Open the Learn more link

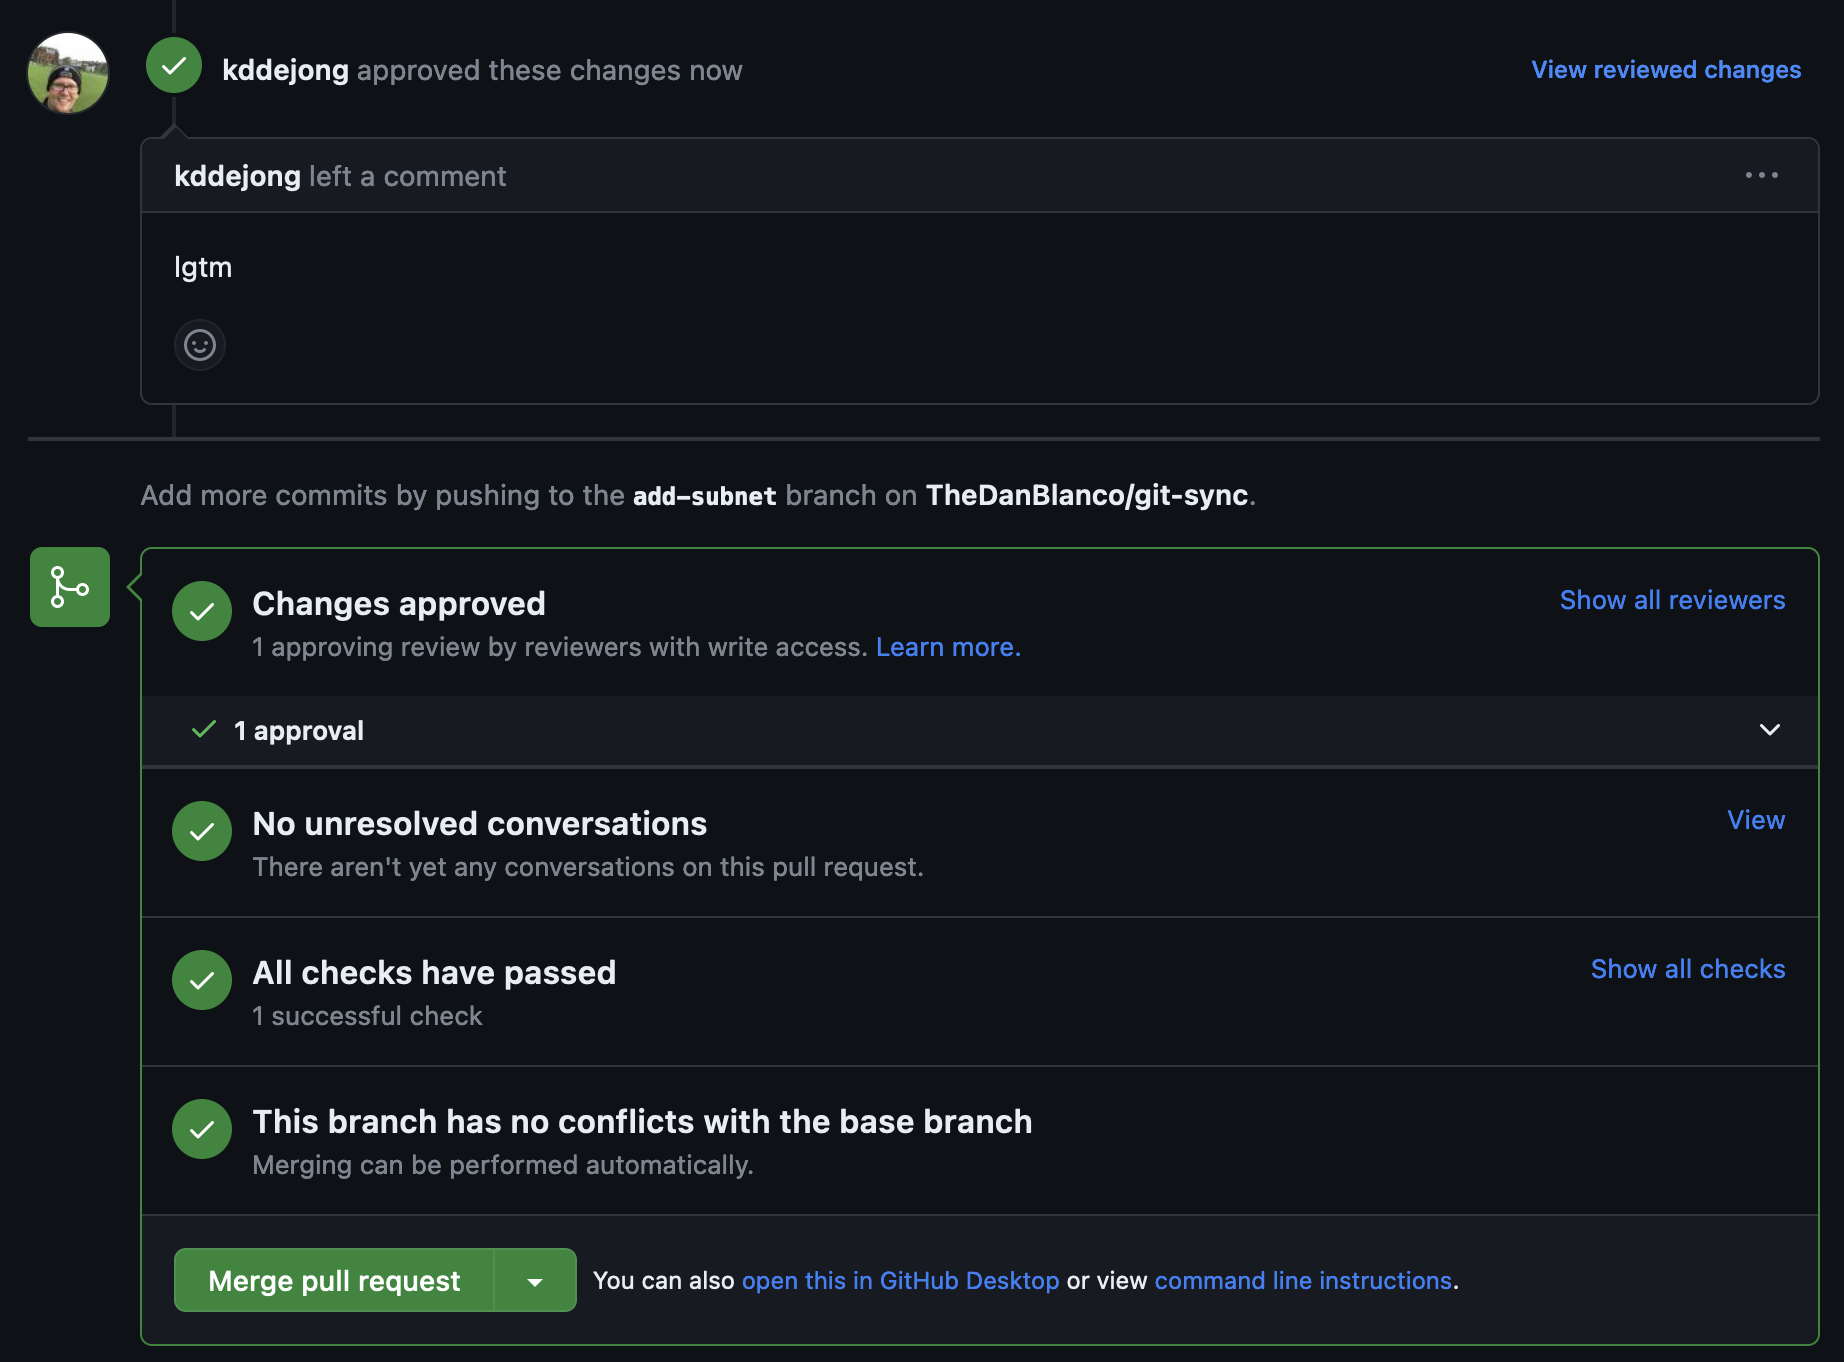click(948, 647)
